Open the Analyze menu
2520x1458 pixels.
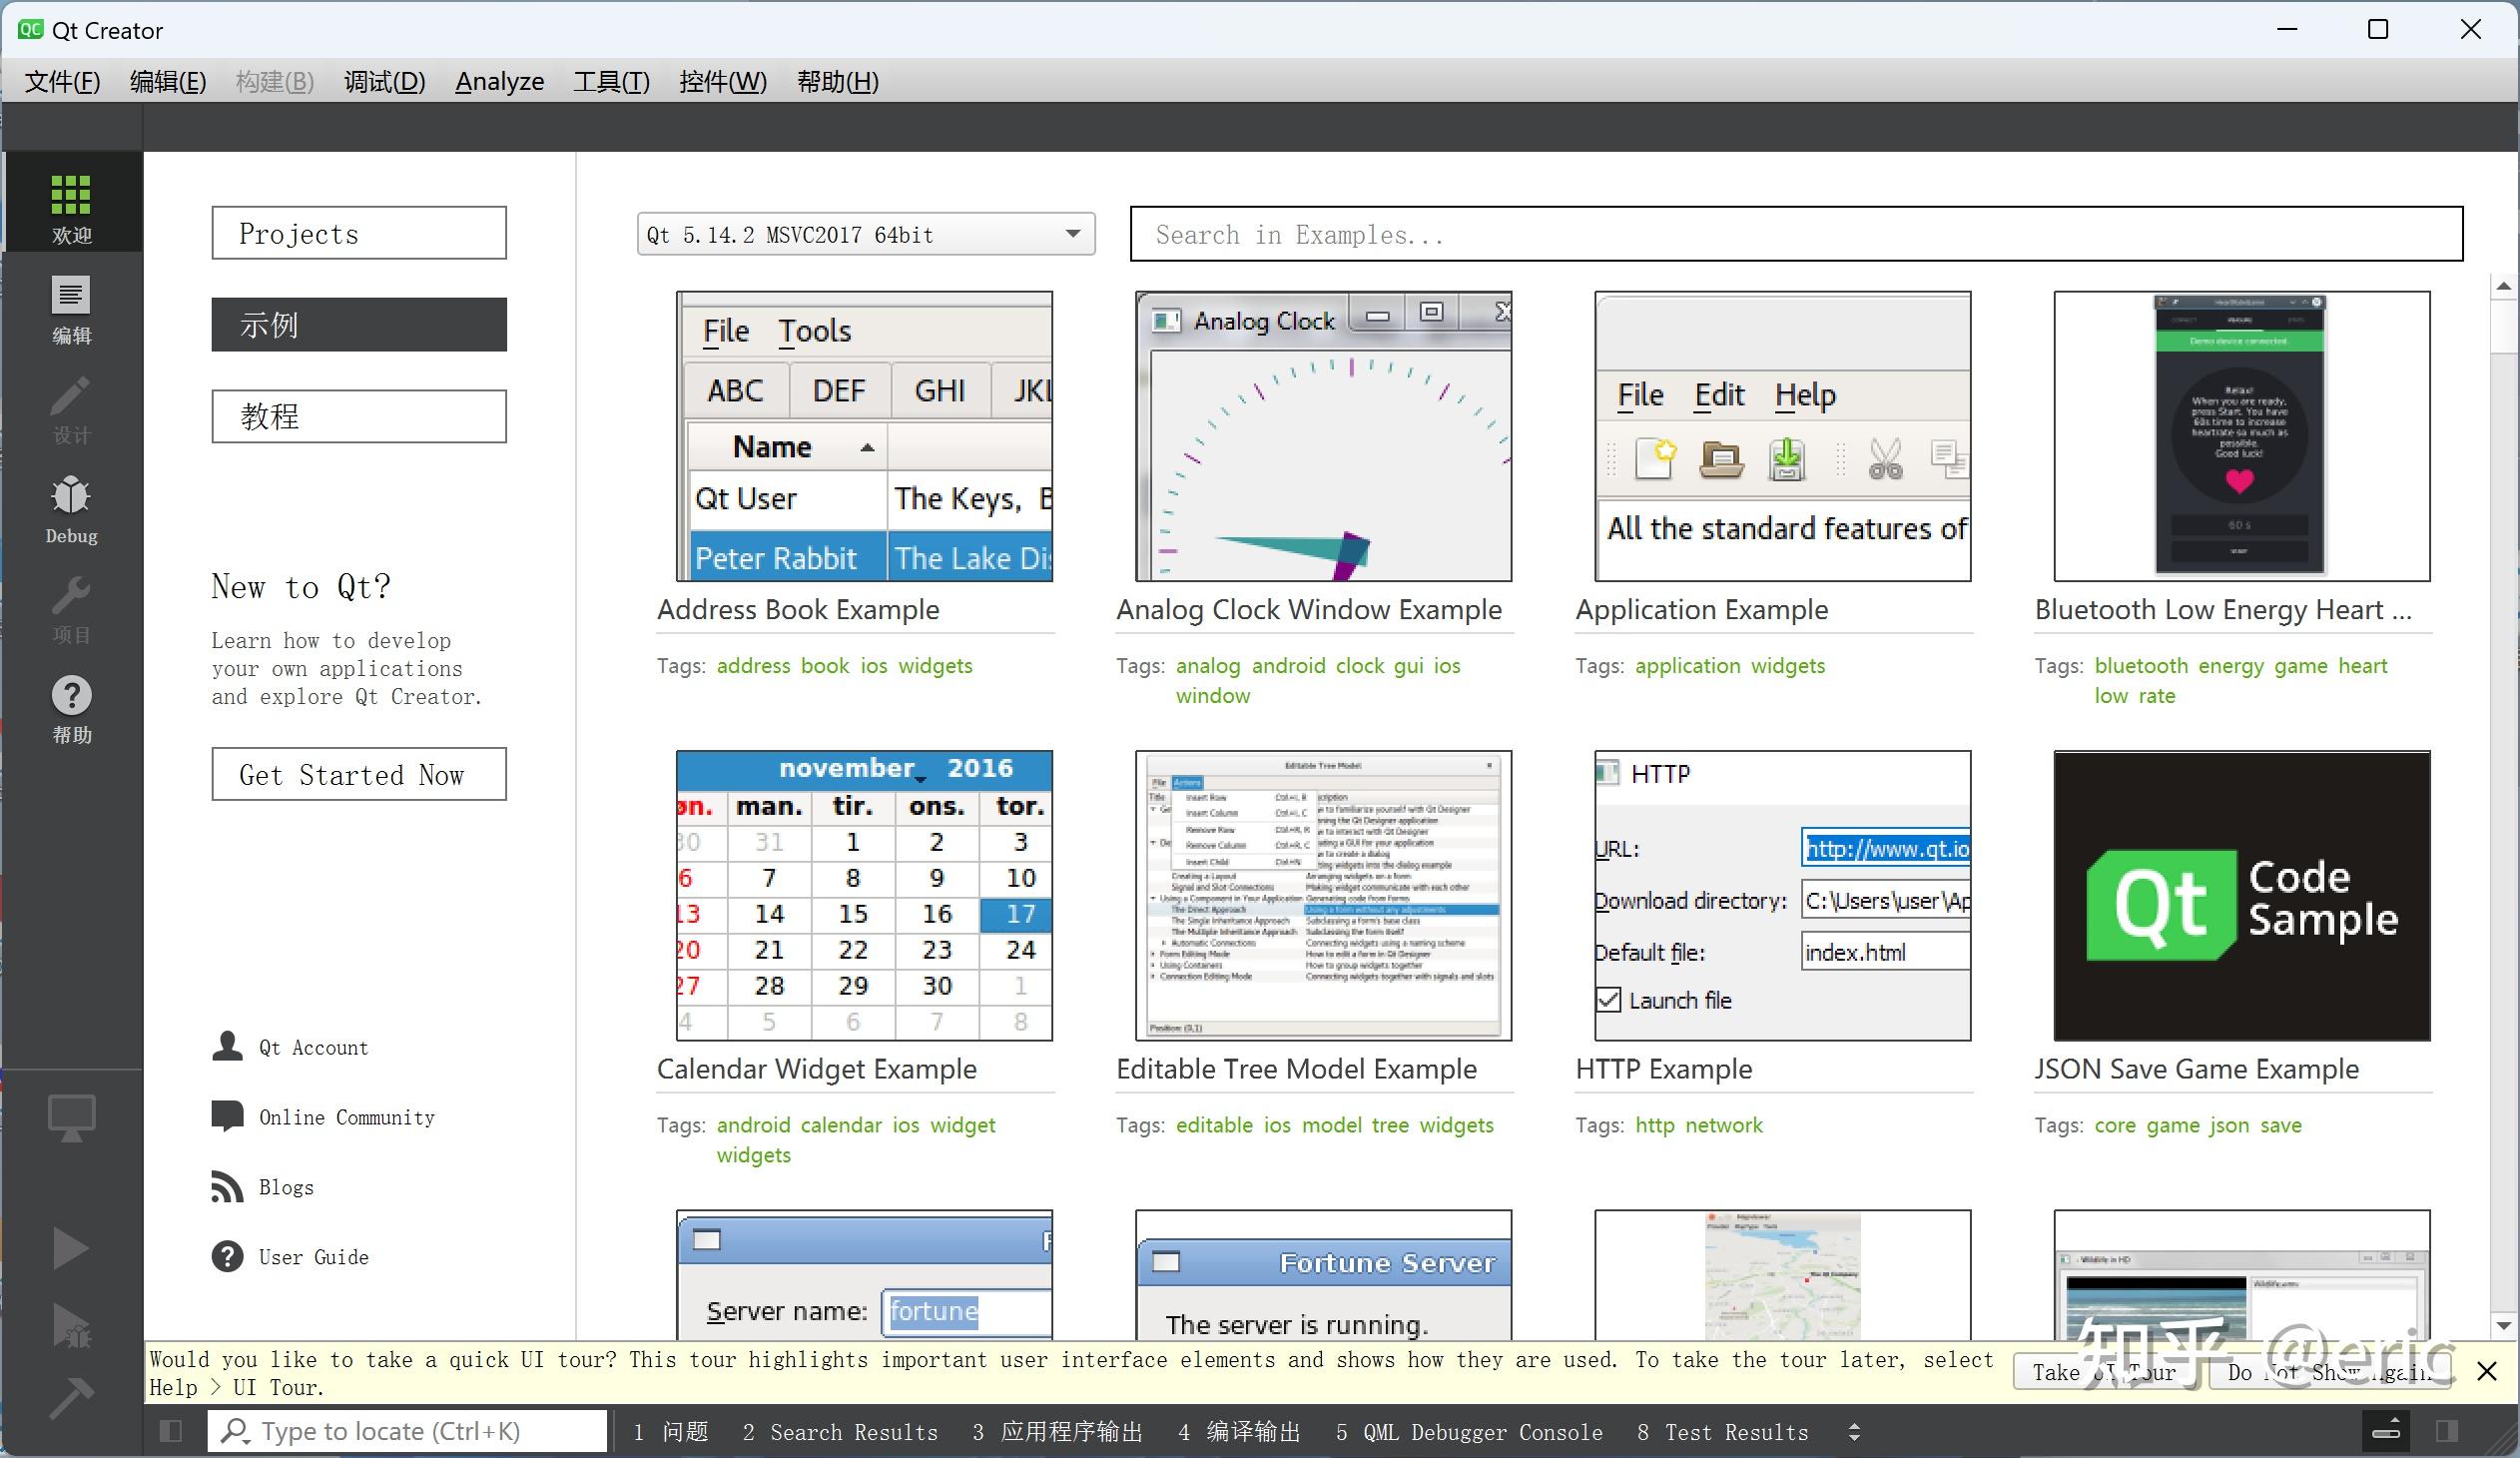pyautogui.click(x=499, y=81)
